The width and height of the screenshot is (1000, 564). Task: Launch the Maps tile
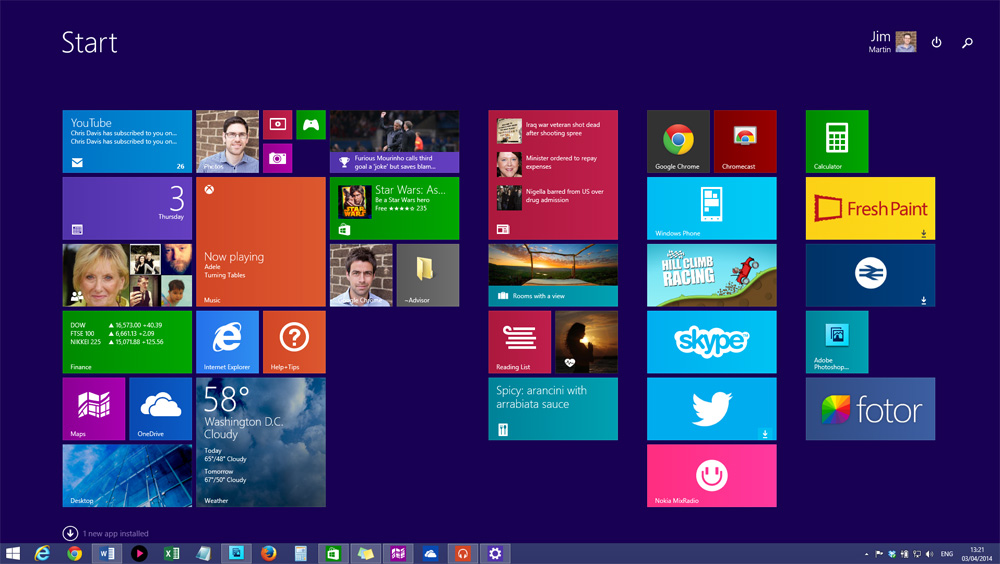[94, 409]
